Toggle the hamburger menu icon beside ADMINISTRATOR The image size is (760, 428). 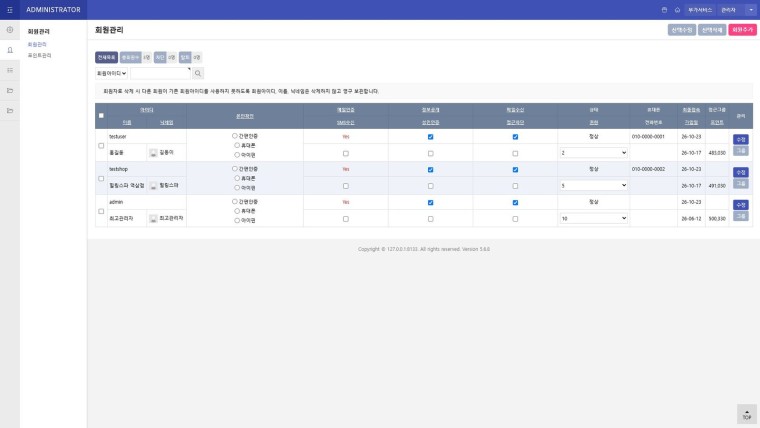coord(10,10)
